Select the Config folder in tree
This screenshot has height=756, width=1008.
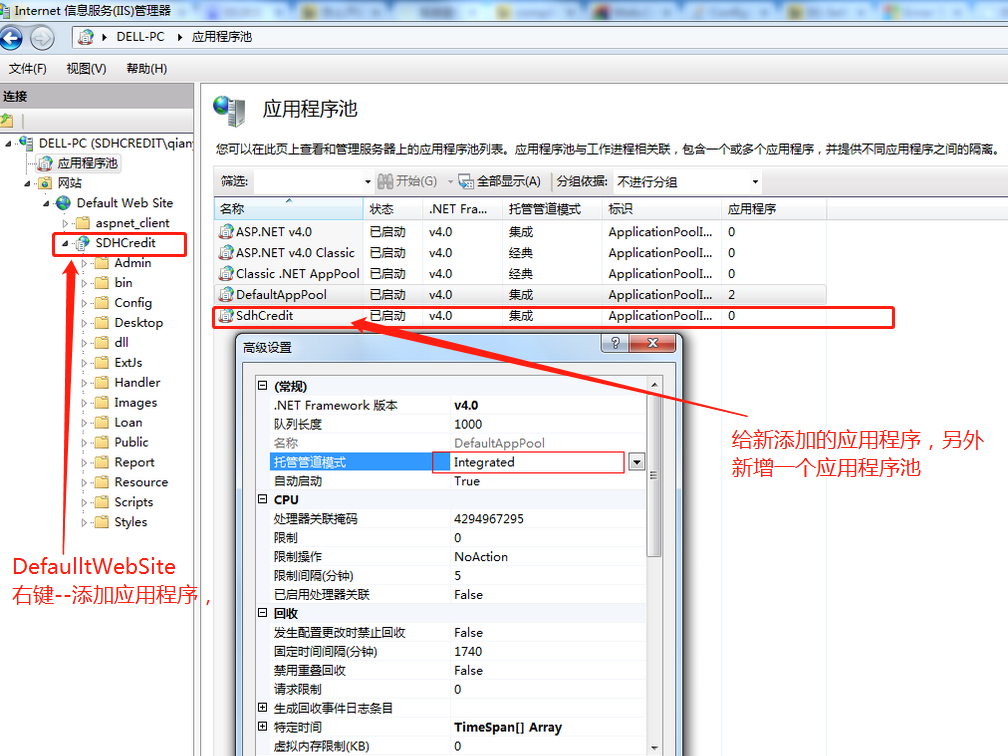(x=133, y=303)
